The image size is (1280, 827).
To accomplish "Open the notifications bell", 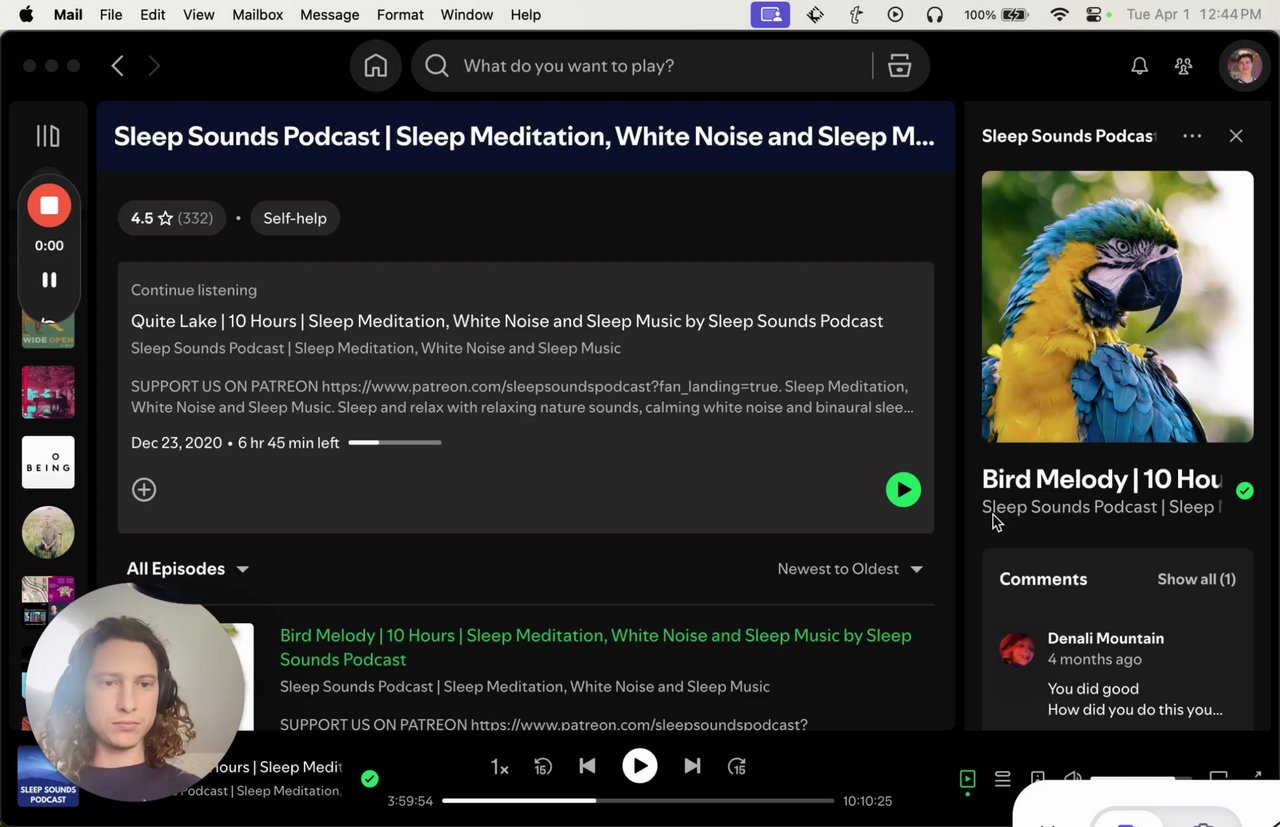I will coord(1139,66).
